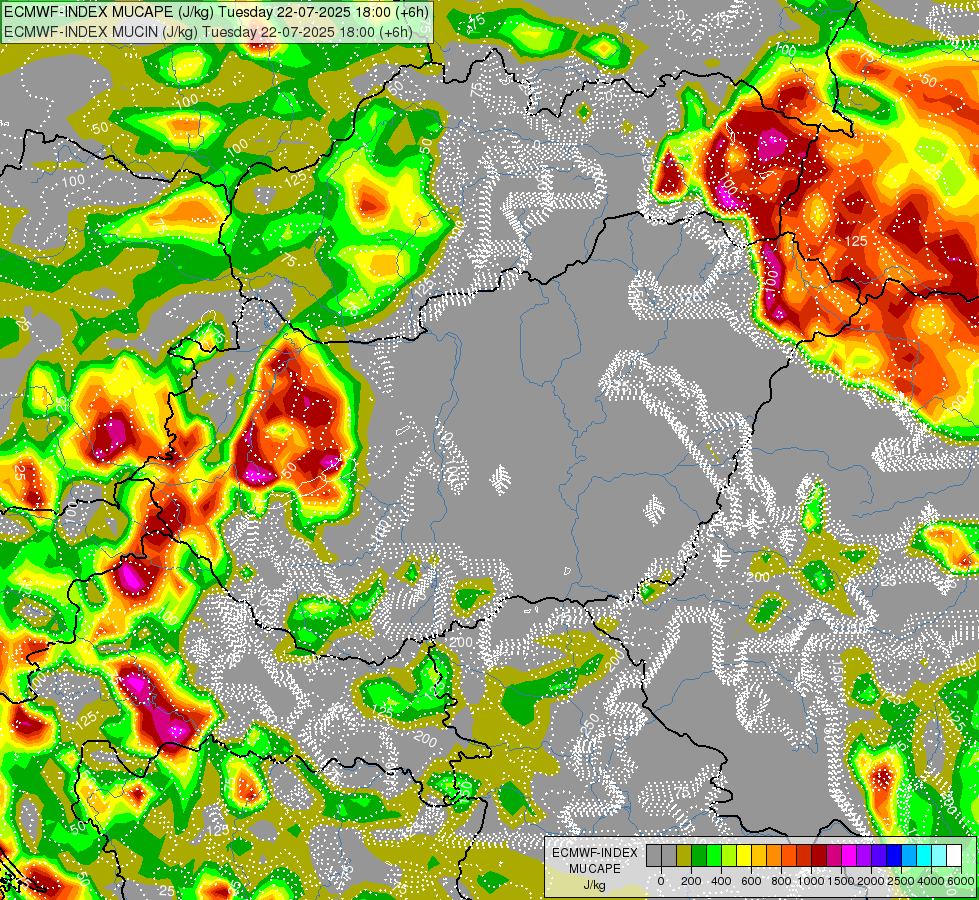Click the legend tick label 1500
The height and width of the screenshot is (900, 979).
[x=842, y=881]
